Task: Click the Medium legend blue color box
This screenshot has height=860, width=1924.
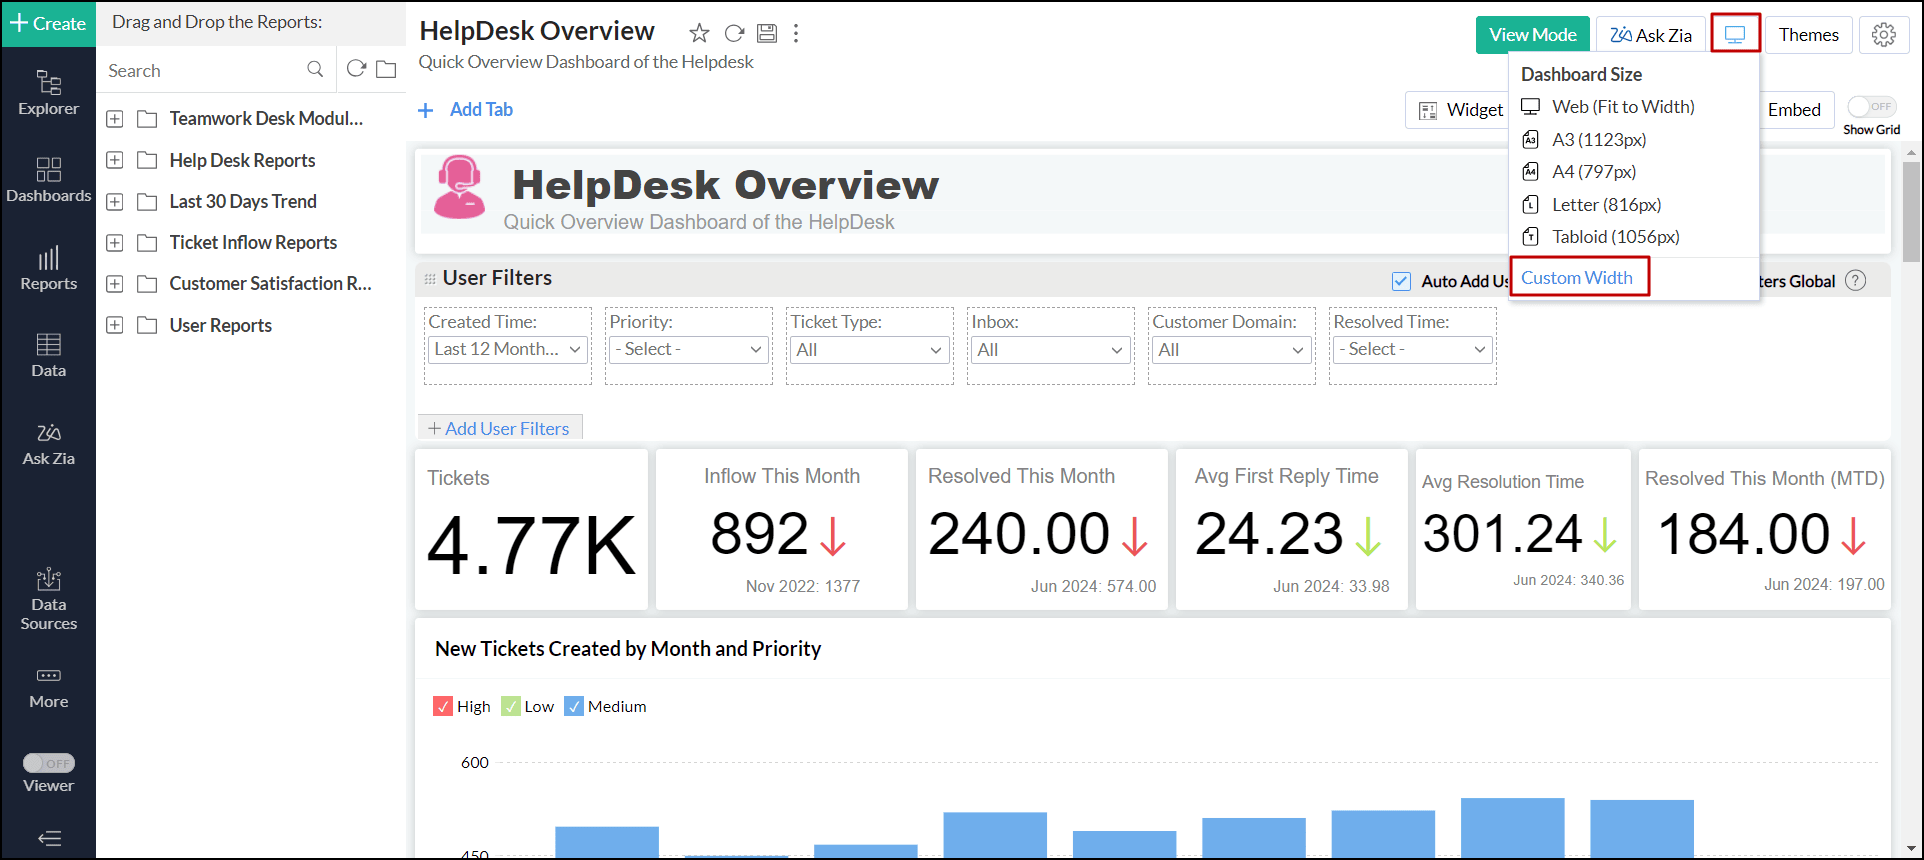Action: (574, 706)
